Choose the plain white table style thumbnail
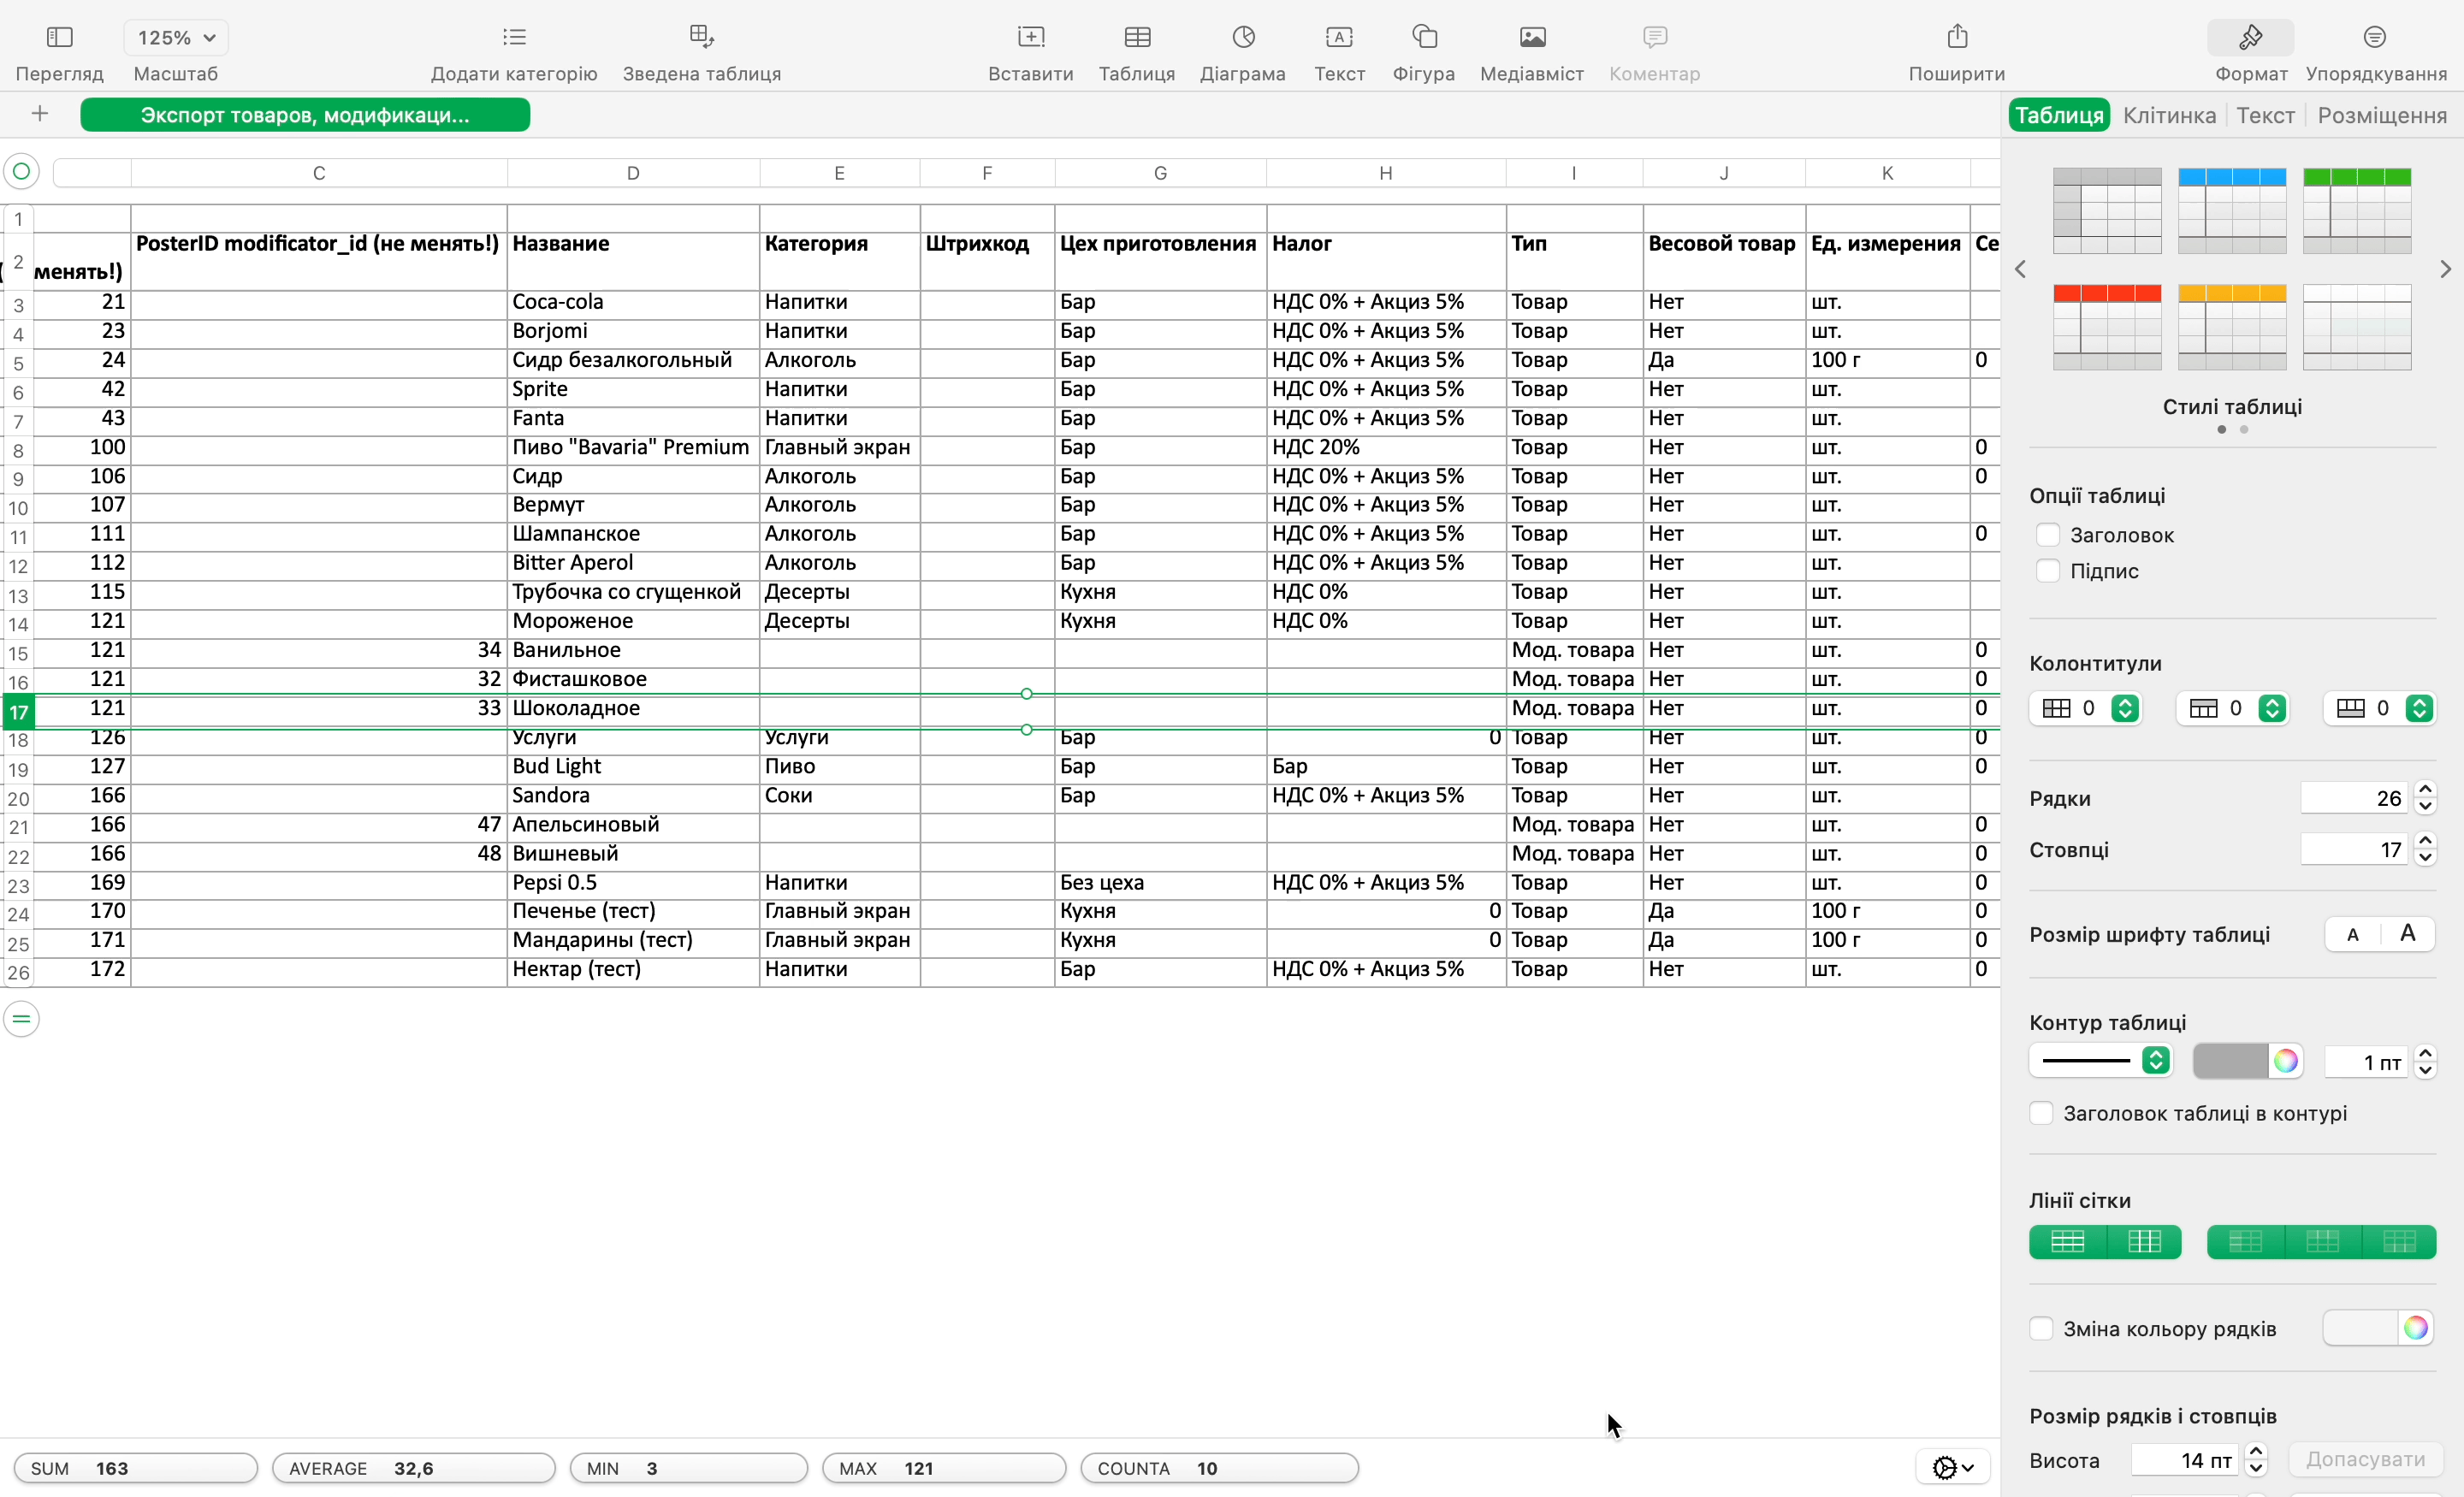The width and height of the screenshot is (2464, 1497). (2357, 327)
